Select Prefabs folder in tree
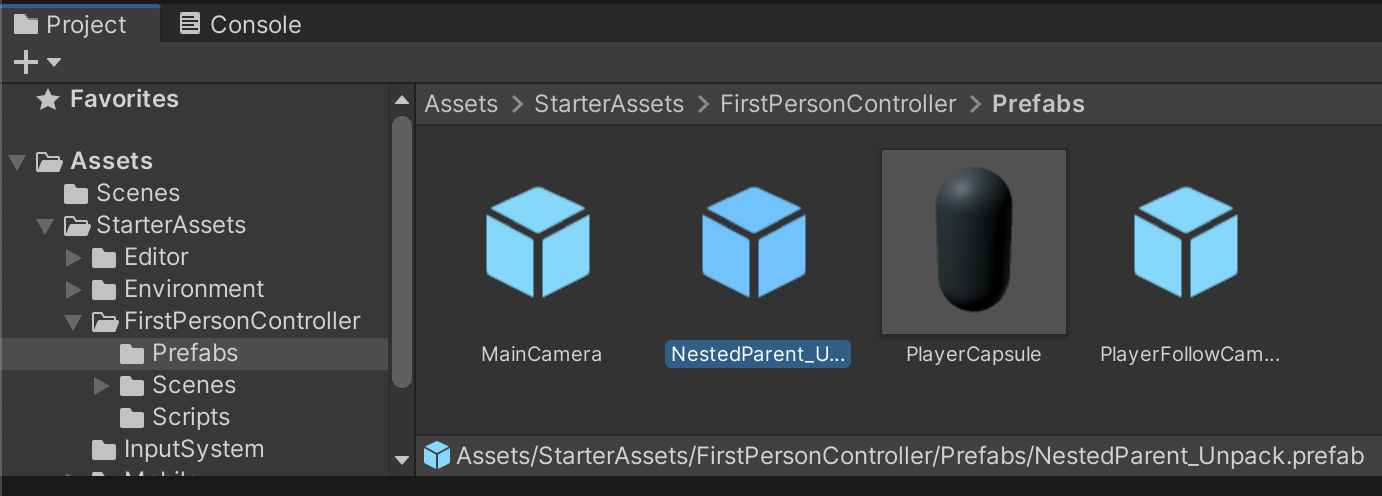The width and height of the screenshot is (1382, 496). (x=194, y=353)
